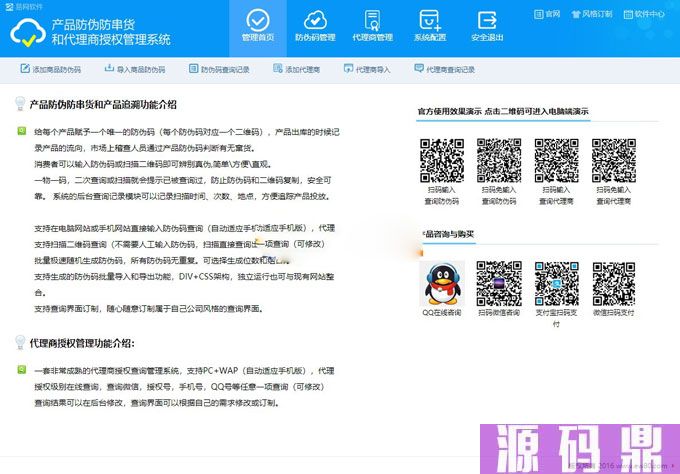The image size is (680, 474).
Task: Click 导入商品防伪码 import icon
Action: click(109, 68)
